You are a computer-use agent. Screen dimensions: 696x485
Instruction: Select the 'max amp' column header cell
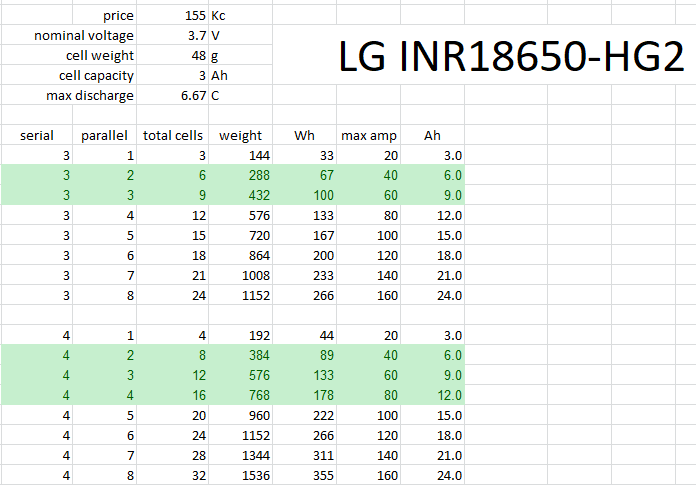369,136
